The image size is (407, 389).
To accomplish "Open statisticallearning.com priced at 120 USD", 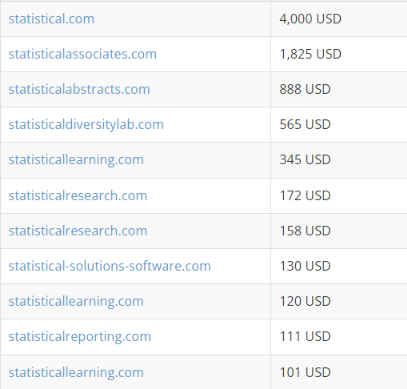I will [76, 302].
